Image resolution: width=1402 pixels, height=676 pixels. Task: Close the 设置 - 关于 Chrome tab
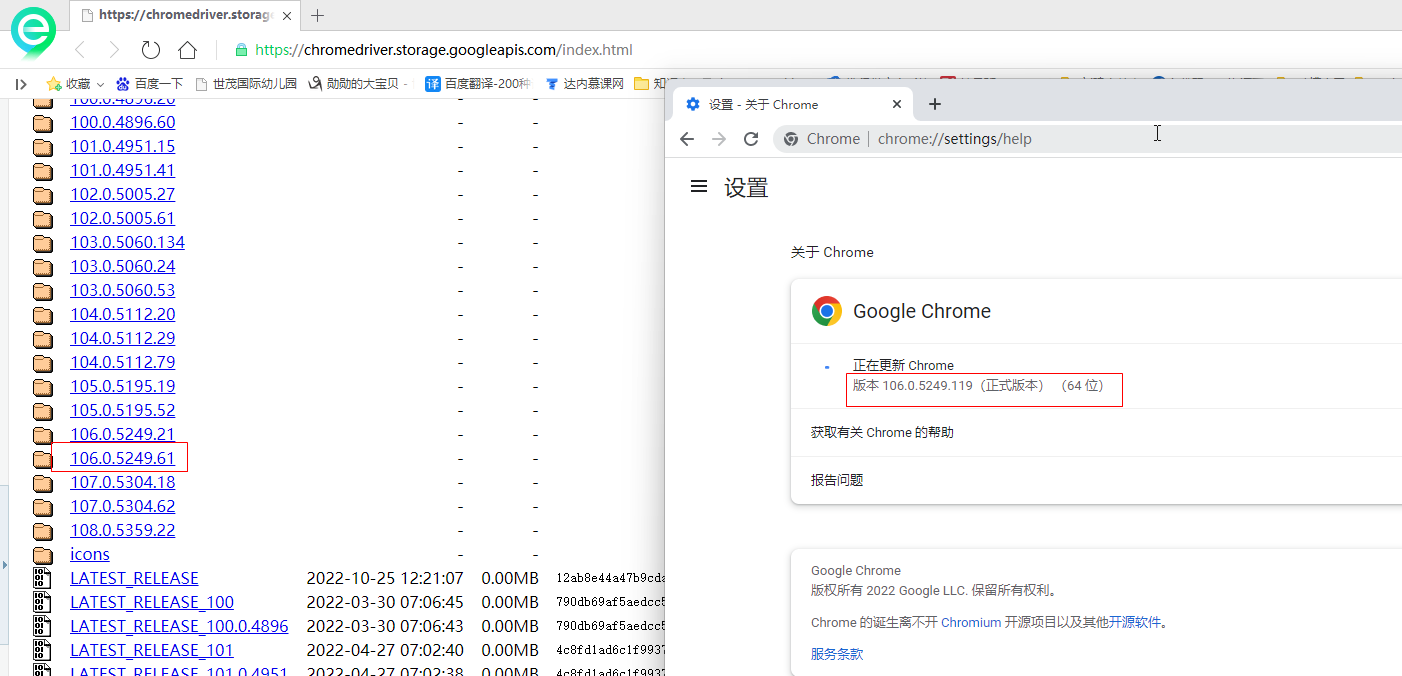[x=897, y=104]
